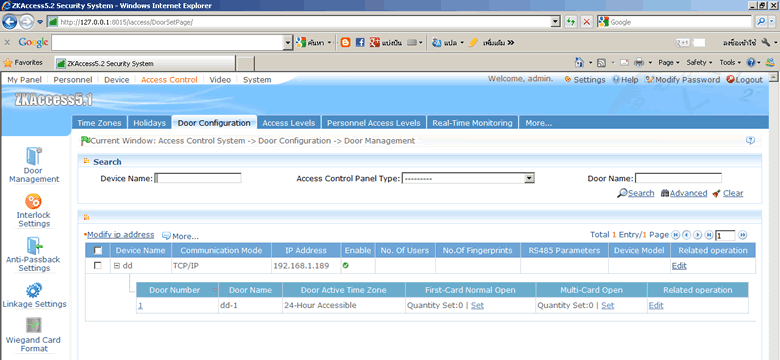
Task: Open the System menu
Action: coord(257,80)
